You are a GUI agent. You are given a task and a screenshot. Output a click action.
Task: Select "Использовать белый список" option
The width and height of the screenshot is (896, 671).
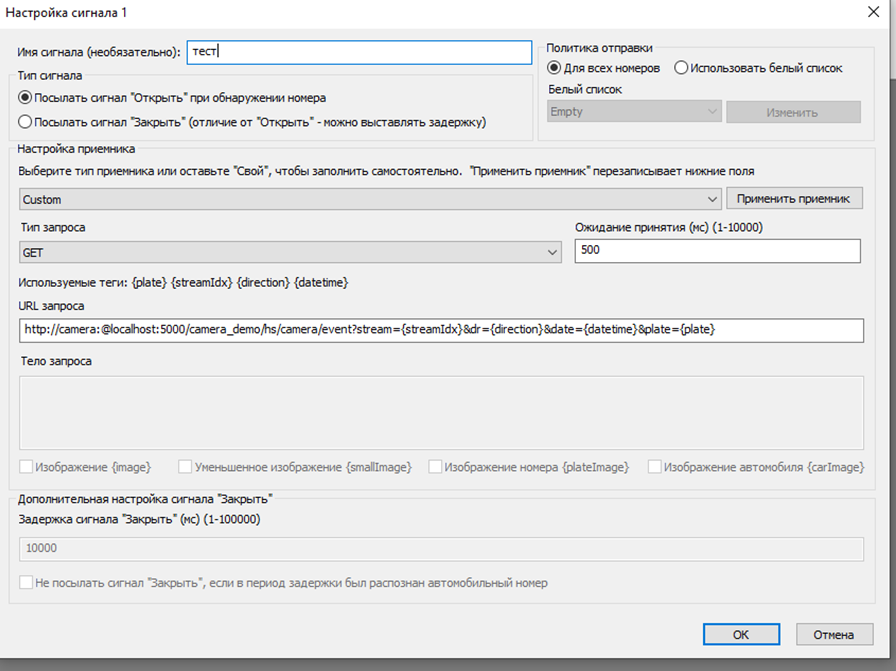pyautogui.click(x=681, y=68)
